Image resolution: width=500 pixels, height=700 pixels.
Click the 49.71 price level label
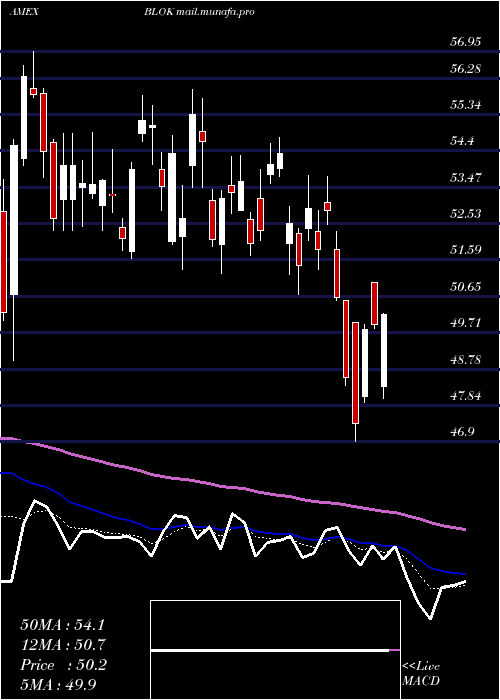[x=465, y=322]
